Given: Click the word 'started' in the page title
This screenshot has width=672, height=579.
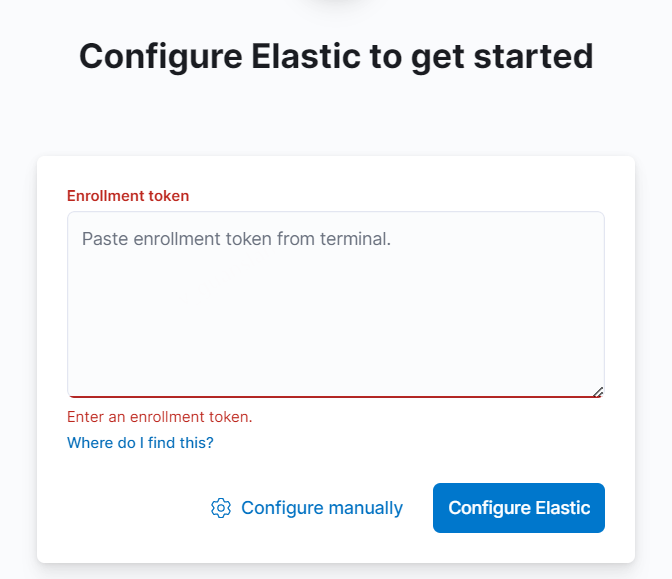Looking at the screenshot, I should (534, 56).
